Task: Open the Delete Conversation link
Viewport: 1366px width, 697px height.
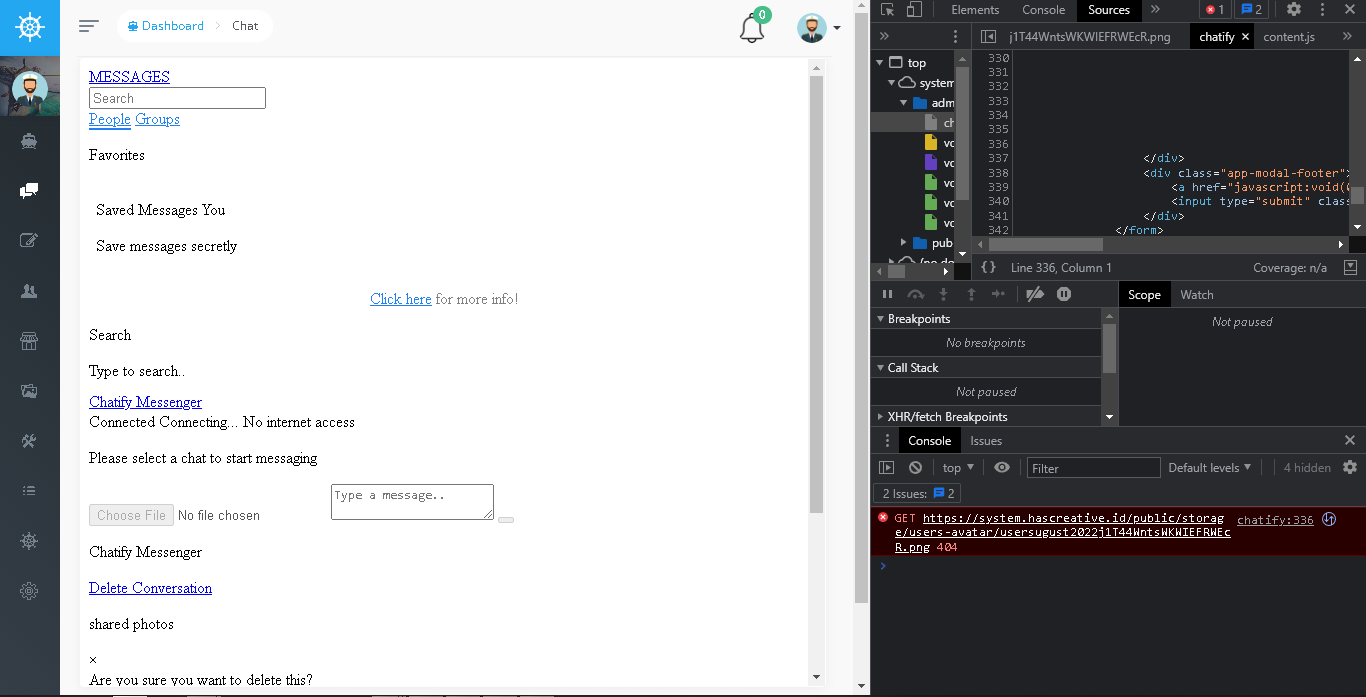Action: coord(150,588)
